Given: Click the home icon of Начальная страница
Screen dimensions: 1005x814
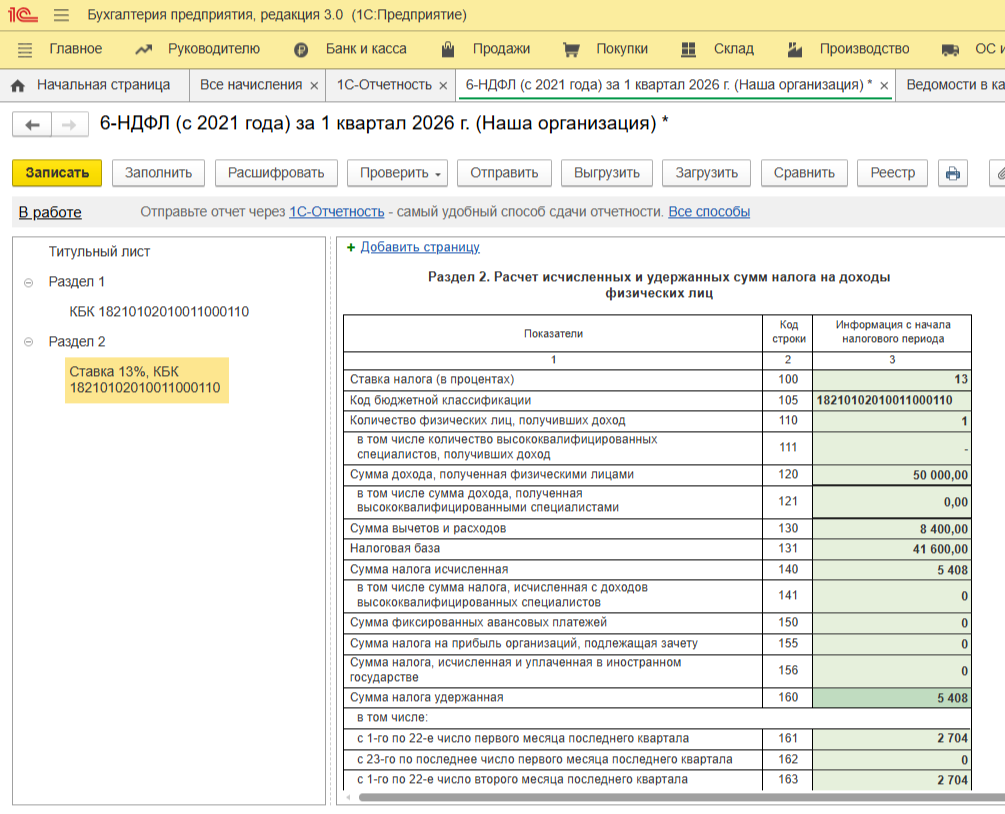Looking at the screenshot, I should coord(18,85).
